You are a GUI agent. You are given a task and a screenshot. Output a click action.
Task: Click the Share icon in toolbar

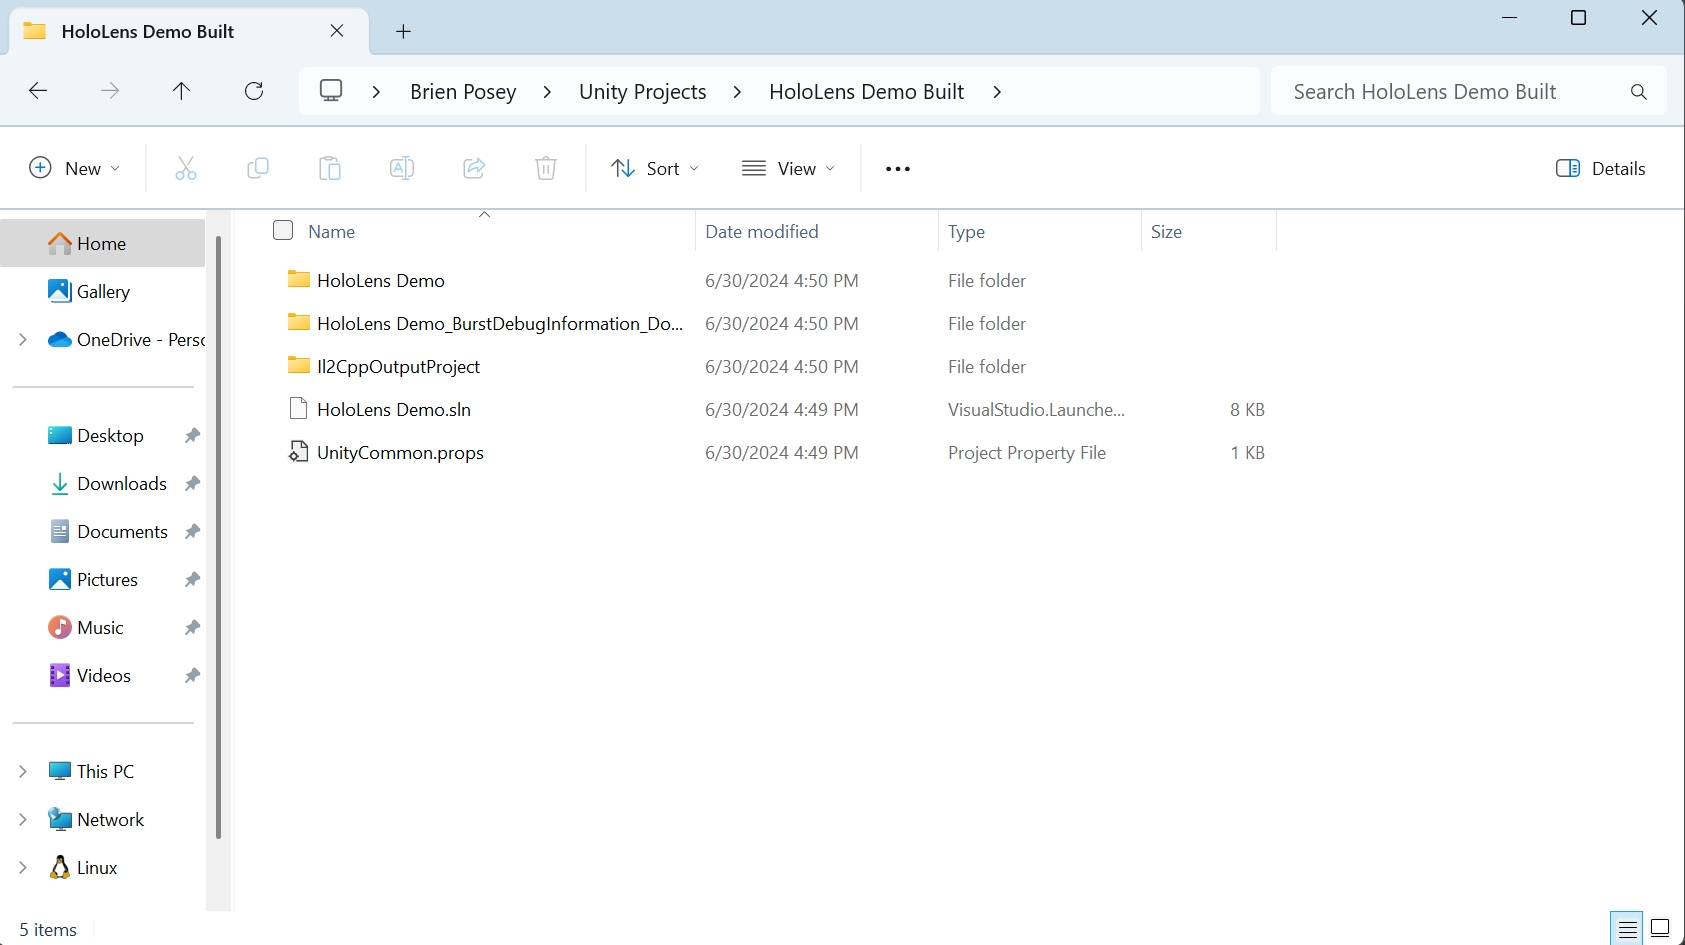474,168
